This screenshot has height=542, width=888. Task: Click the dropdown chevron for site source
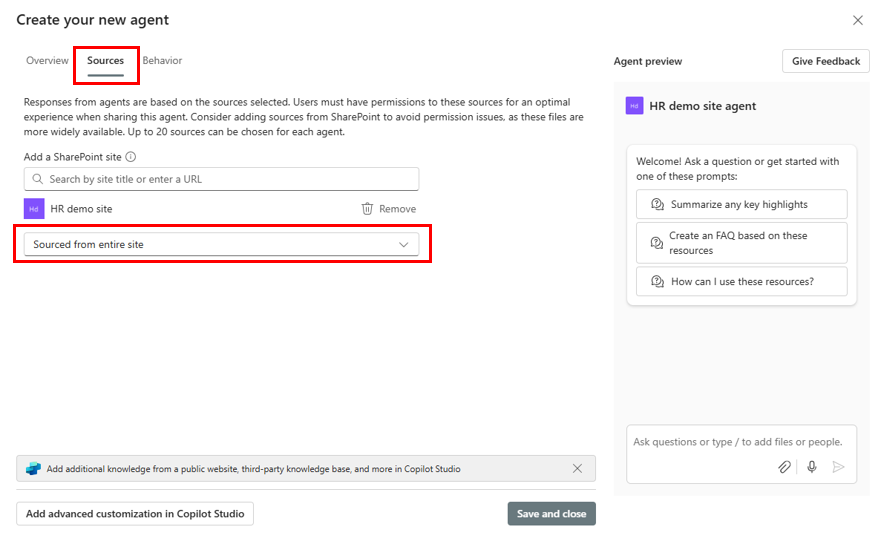point(404,245)
